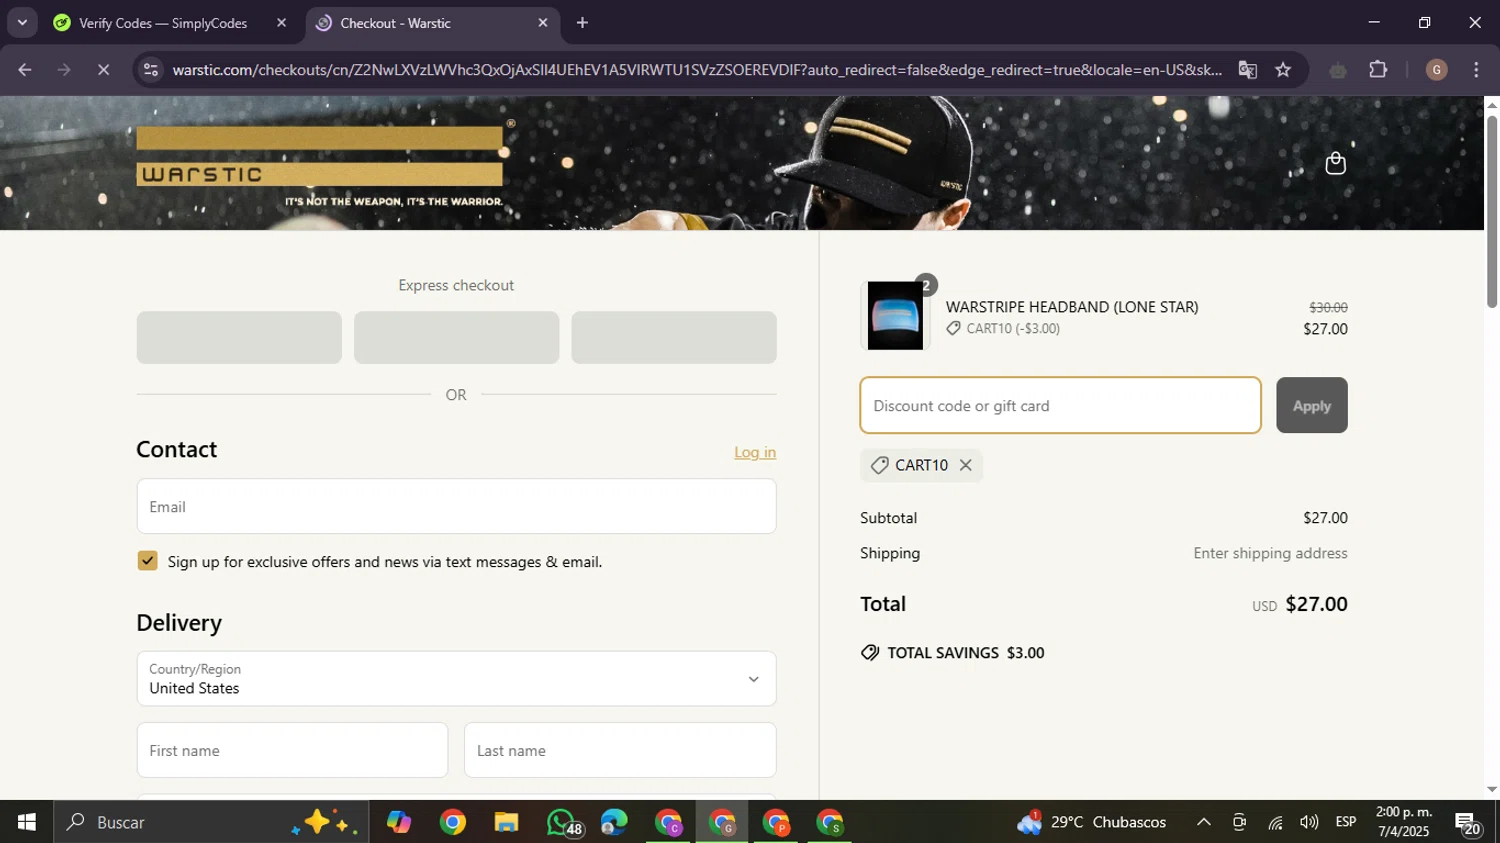Open the shopping bag cart icon
1500x843 pixels.
pos(1335,163)
